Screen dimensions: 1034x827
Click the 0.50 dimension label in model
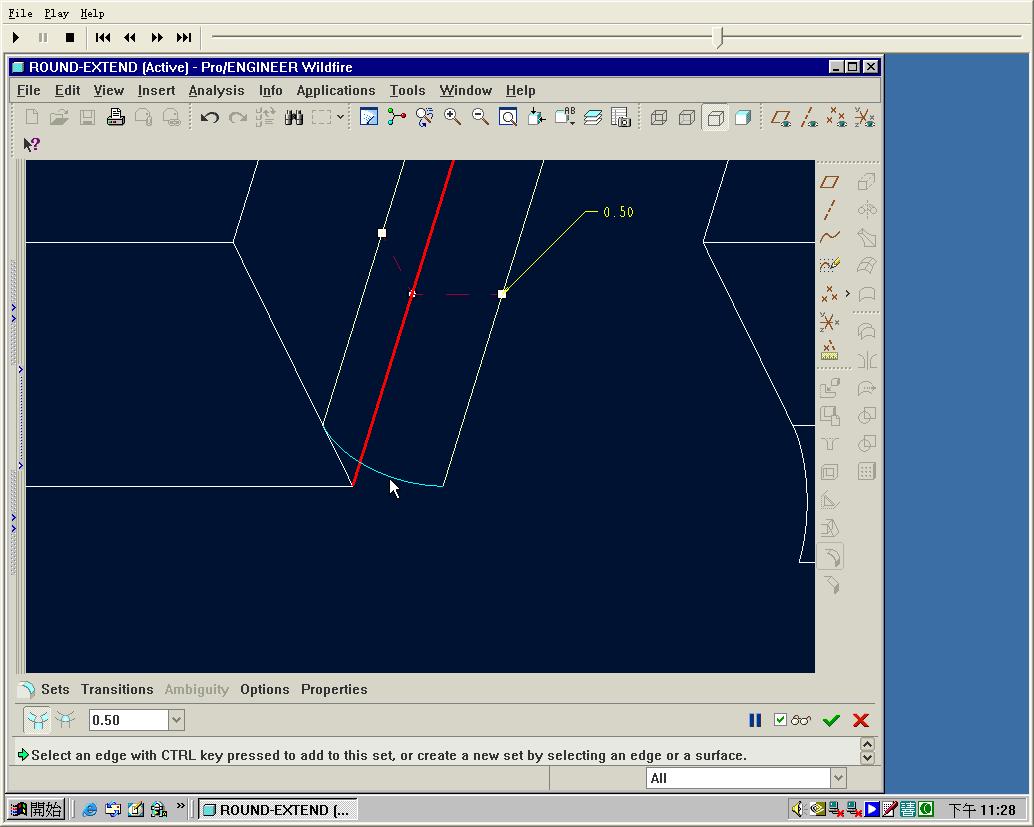618,212
